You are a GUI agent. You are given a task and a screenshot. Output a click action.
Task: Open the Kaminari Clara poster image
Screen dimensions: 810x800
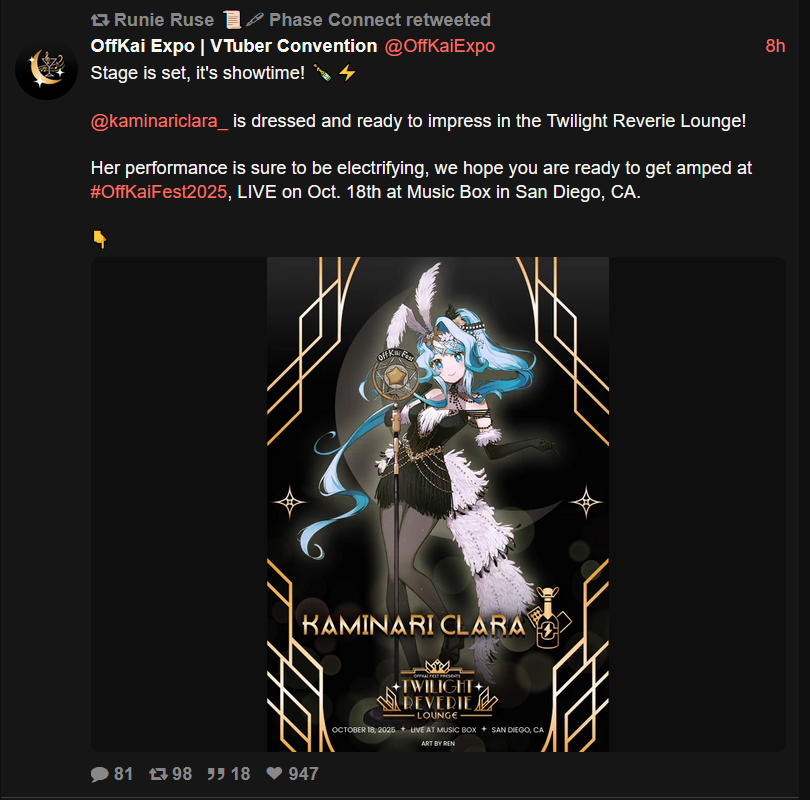[x=438, y=504]
